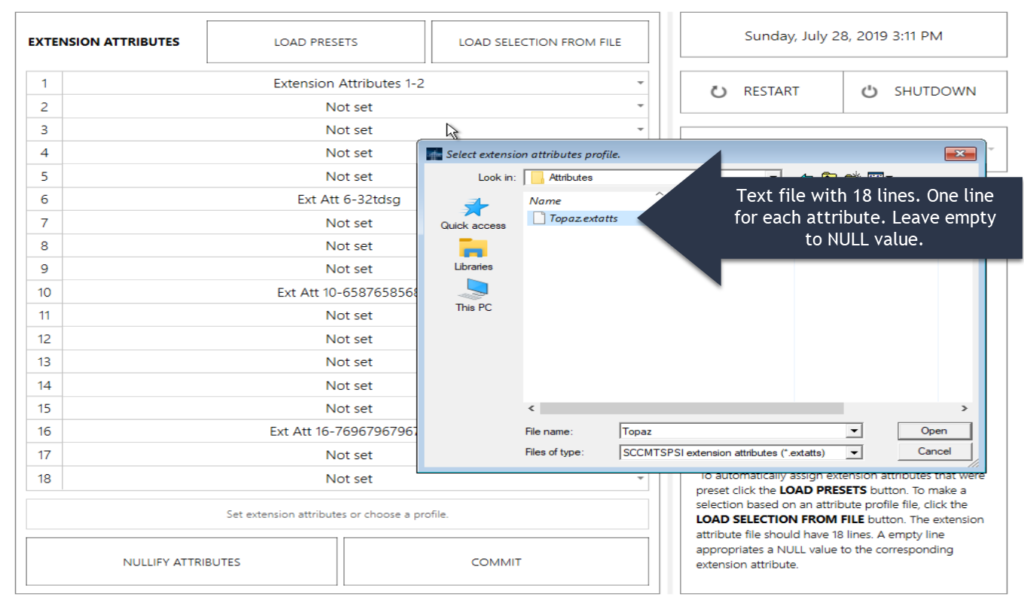Cancel the file selection dialog
Image resolution: width=1024 pixels, height=606 pixels.
933,452
